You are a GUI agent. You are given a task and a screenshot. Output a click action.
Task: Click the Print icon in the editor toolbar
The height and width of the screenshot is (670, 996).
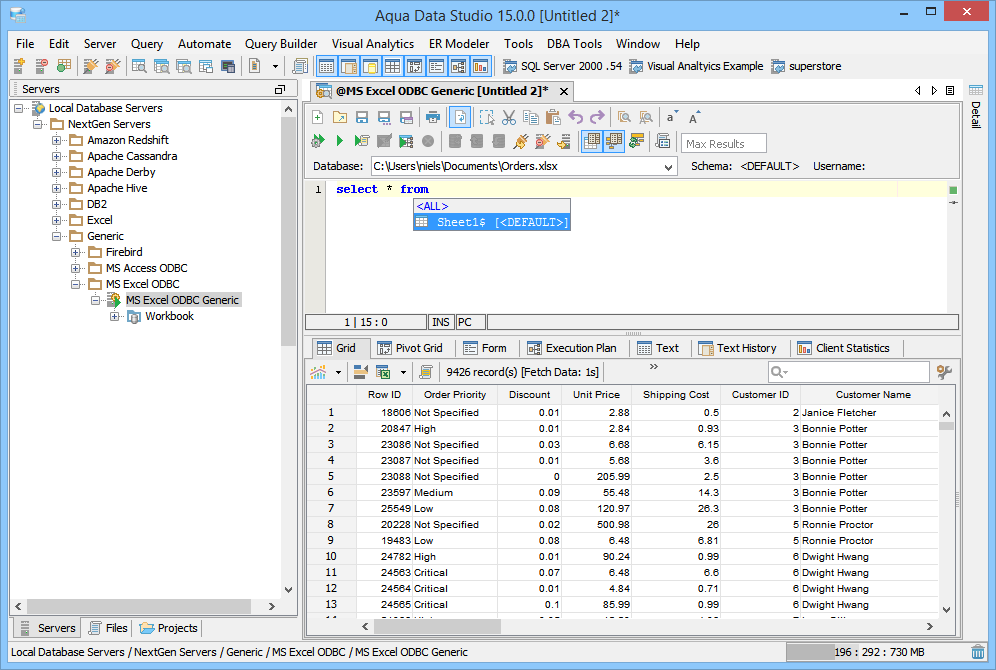(x=433, y=117)
